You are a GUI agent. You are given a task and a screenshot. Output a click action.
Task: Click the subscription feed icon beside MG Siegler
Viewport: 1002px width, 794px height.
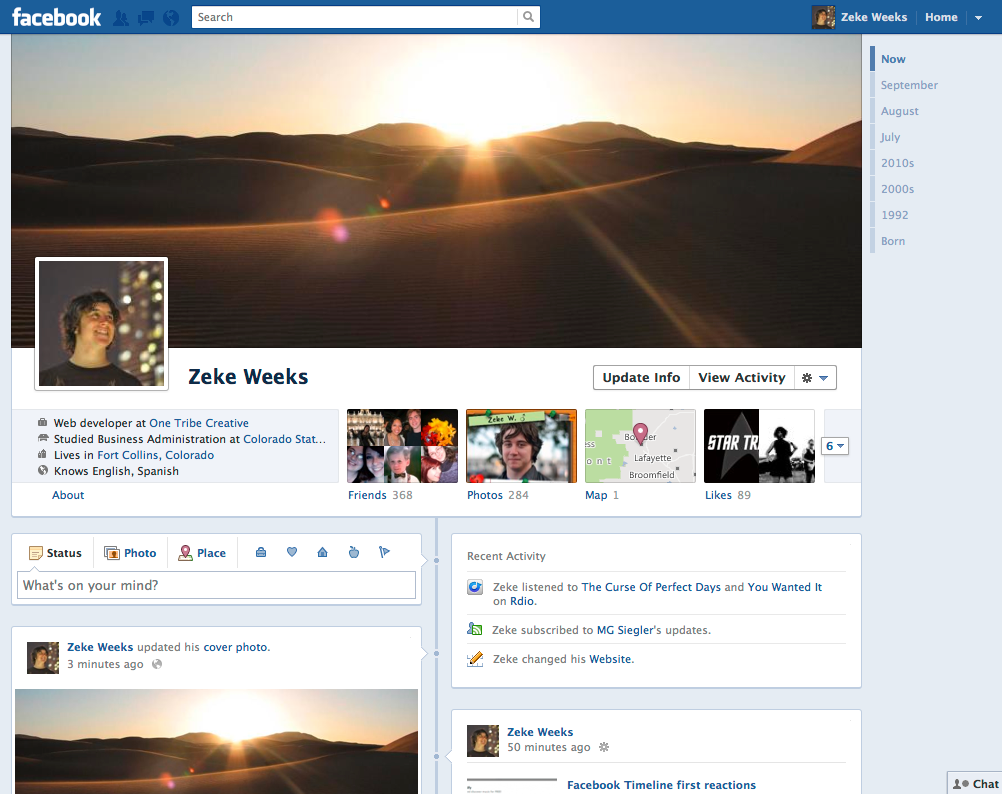475,629
